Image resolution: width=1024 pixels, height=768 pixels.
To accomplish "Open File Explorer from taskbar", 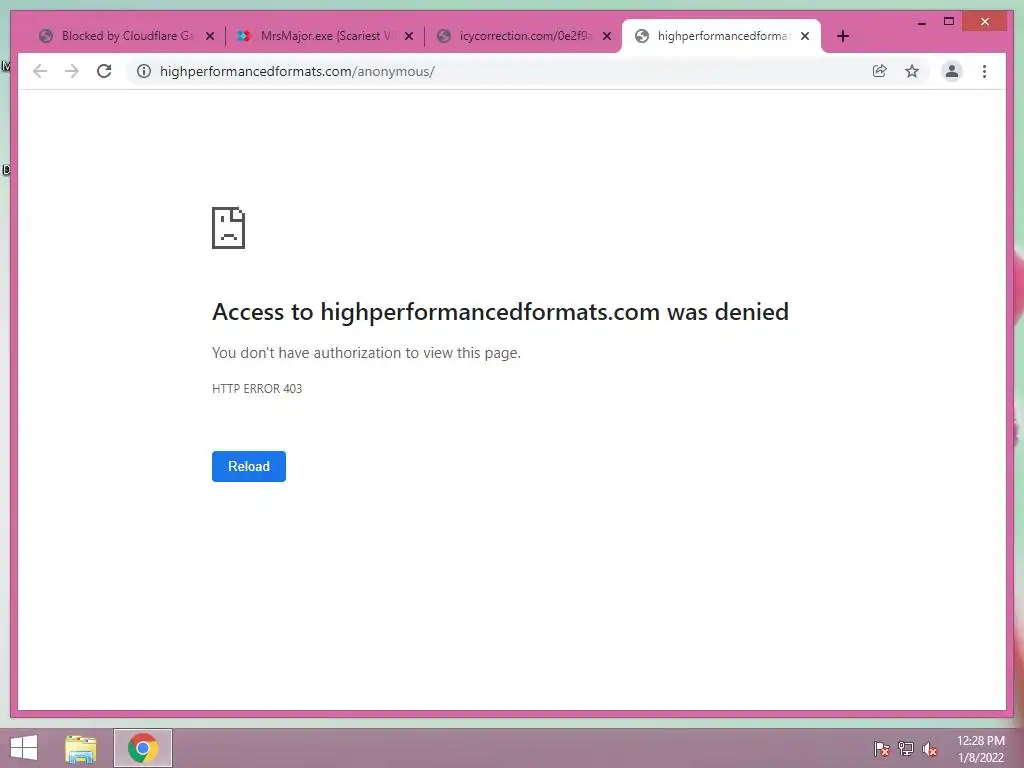I will [81, 748].
